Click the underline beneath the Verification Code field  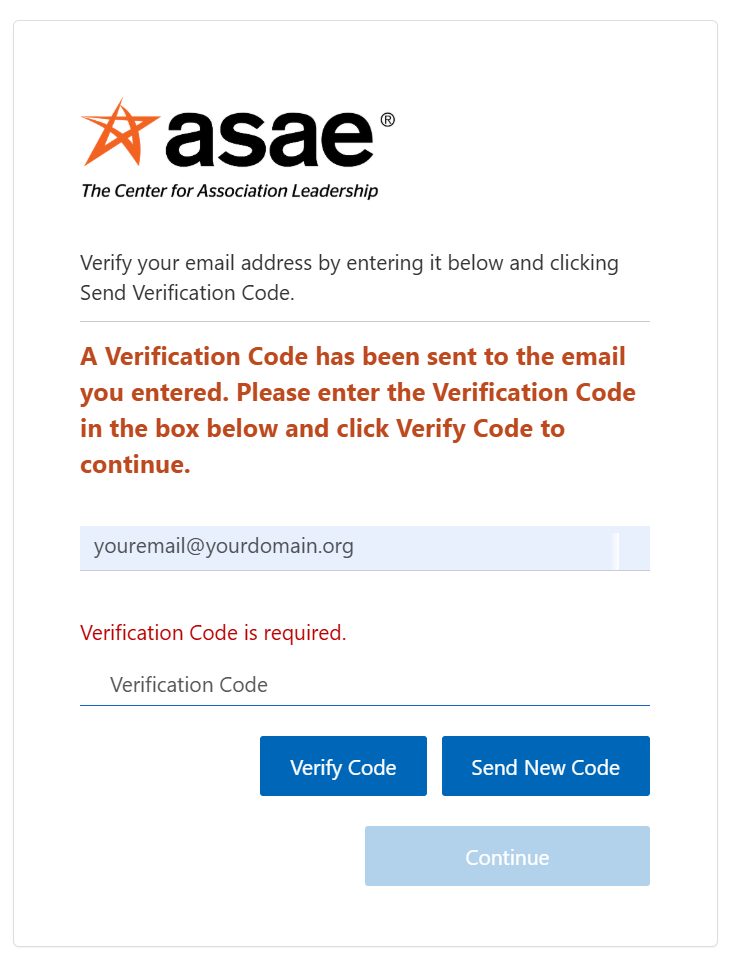click(364, 705)
